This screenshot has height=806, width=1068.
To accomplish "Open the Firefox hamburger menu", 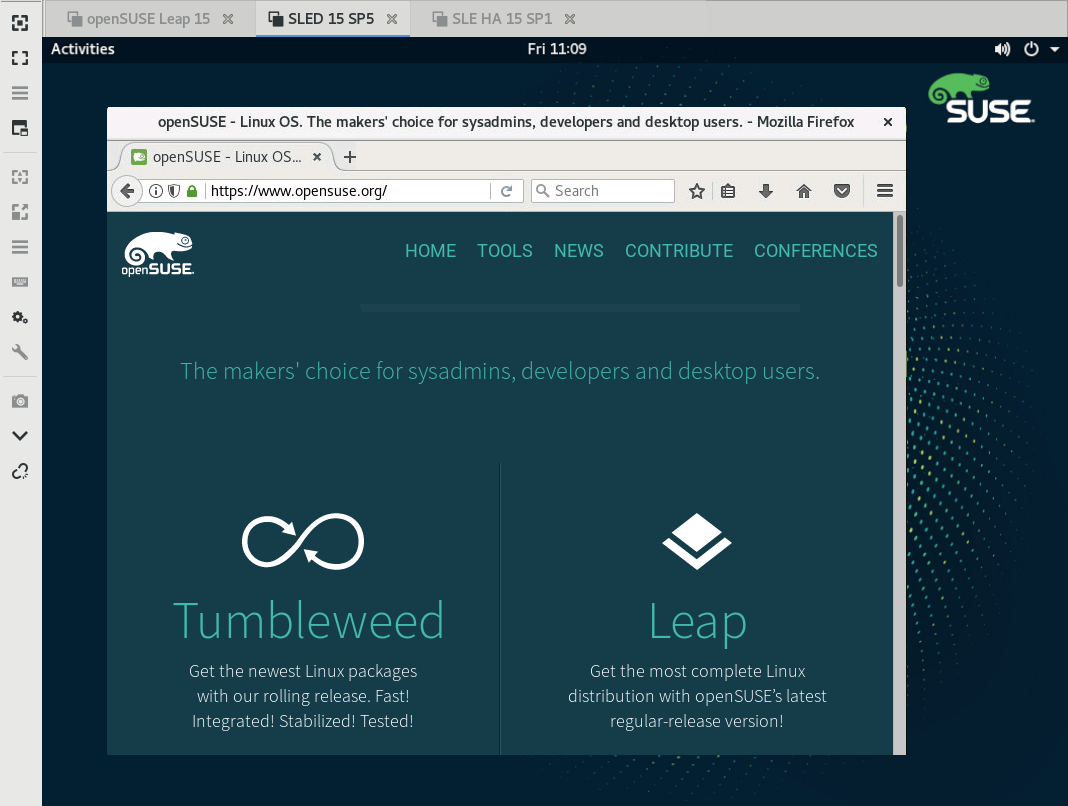I will pyautogui.click(x=884, y=191).
